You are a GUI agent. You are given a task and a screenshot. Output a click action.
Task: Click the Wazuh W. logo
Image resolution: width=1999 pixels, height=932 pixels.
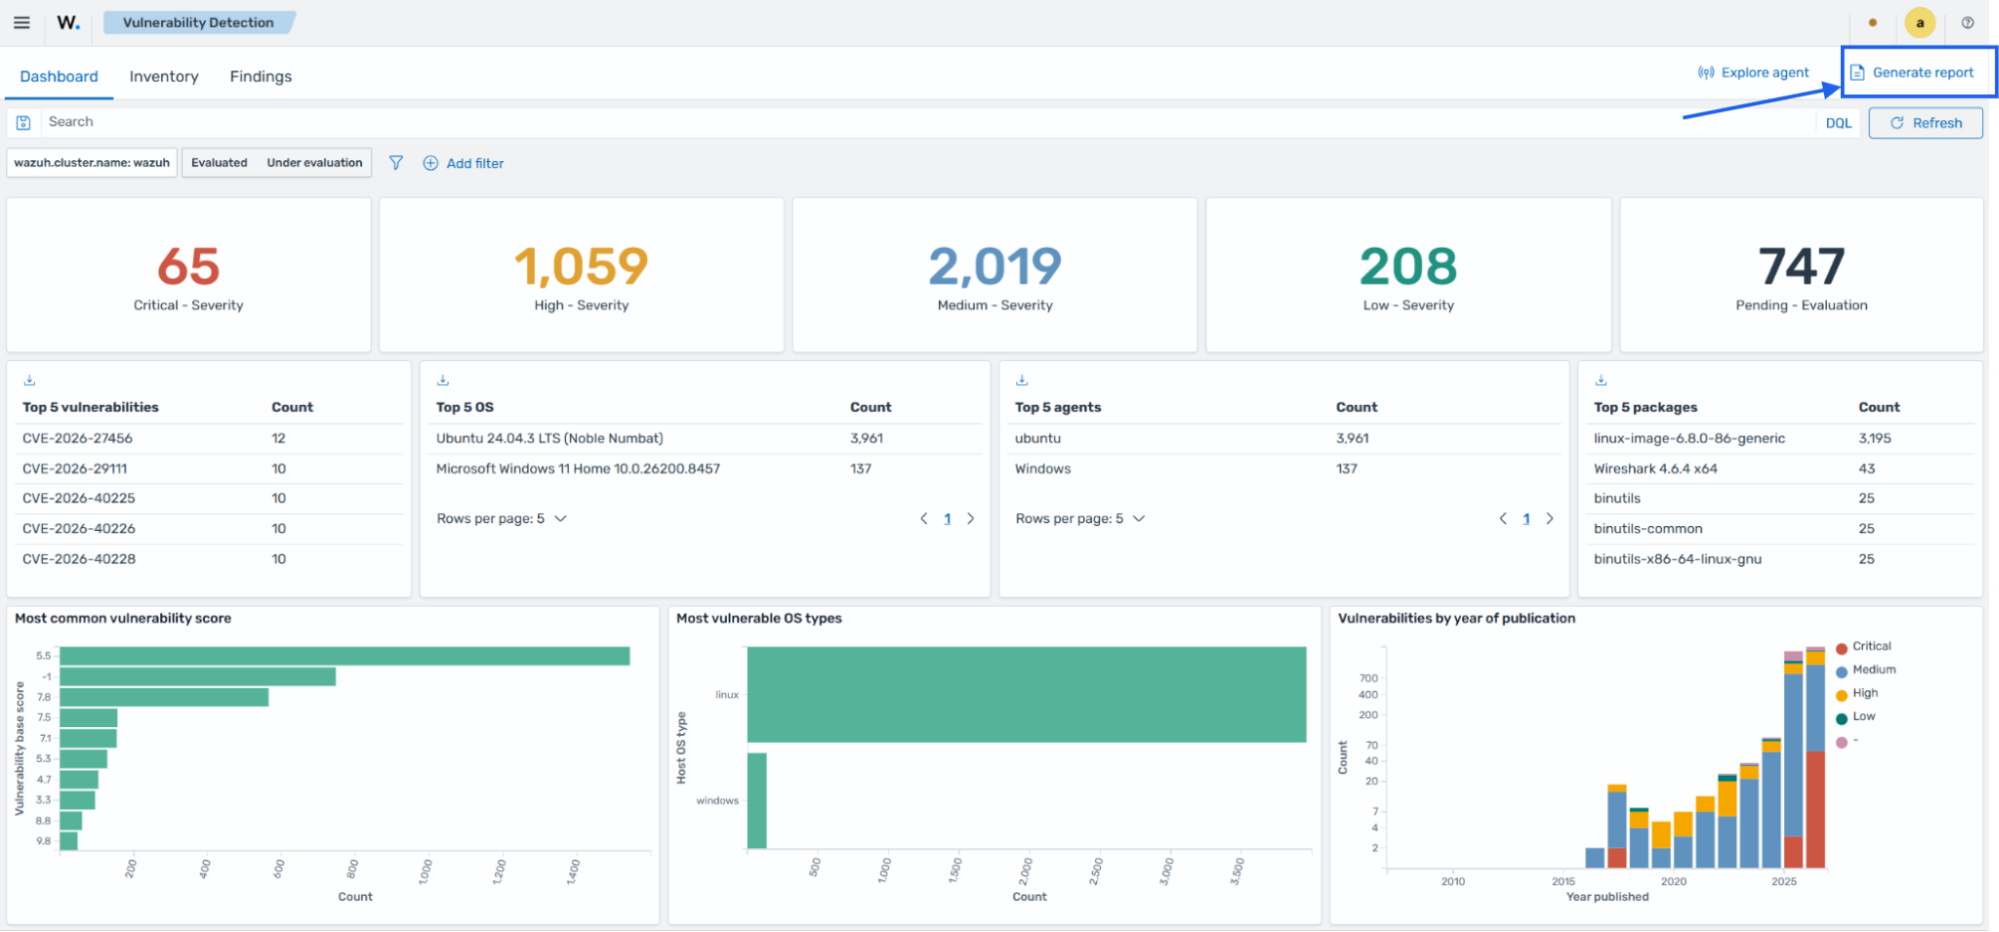(68, 22)
